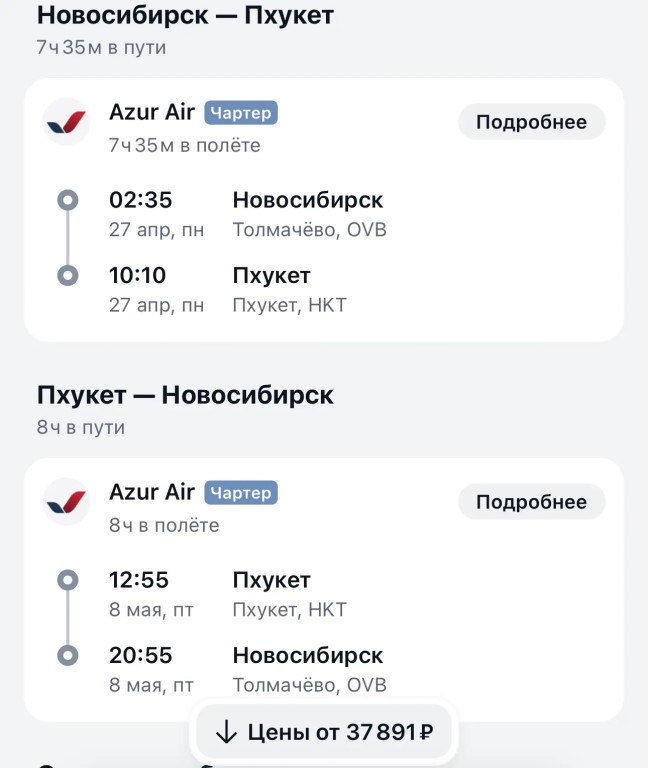Click 10:10 arrival time
This screenshot has height=768, width=648.
click(138, 275)
